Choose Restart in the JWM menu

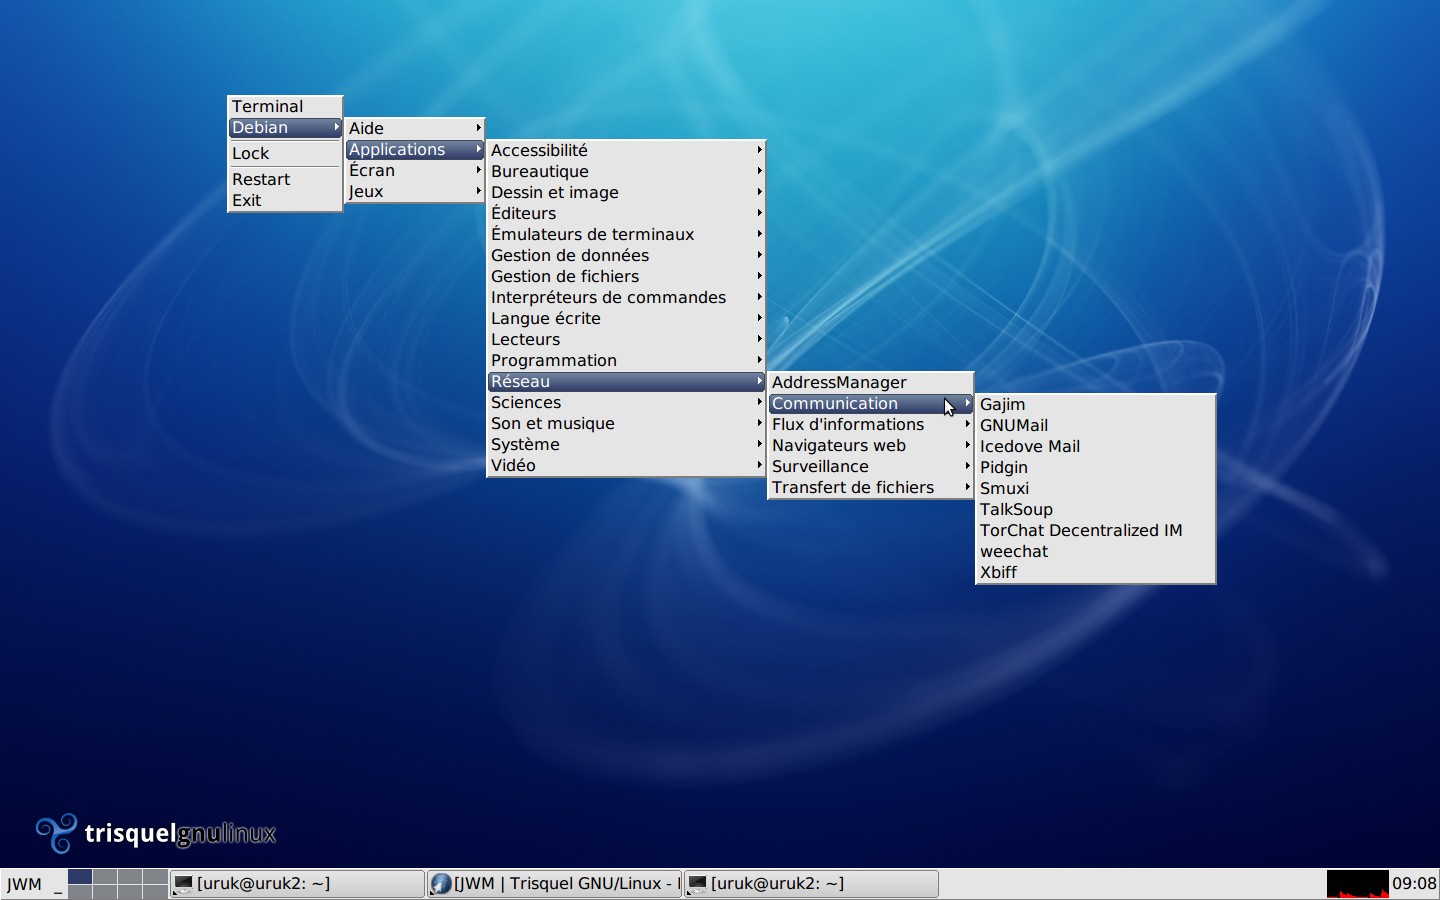(285, 179)
